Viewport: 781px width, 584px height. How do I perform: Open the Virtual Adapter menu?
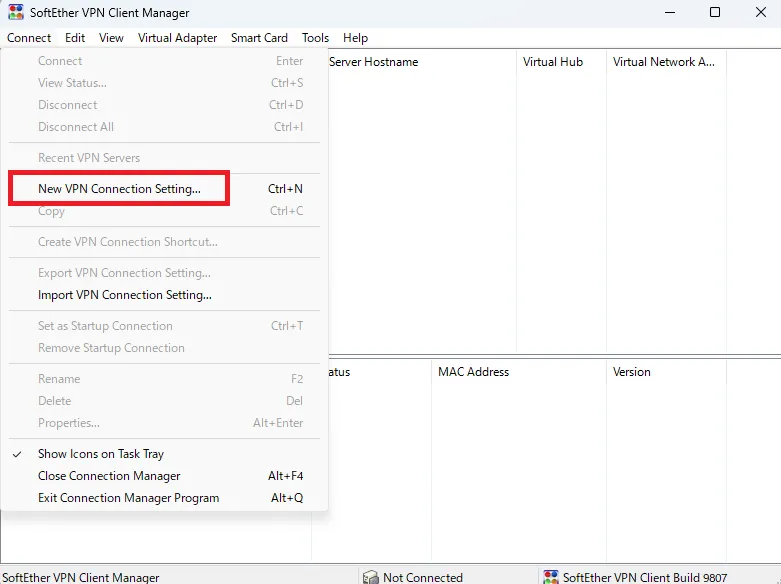[177, 38]
